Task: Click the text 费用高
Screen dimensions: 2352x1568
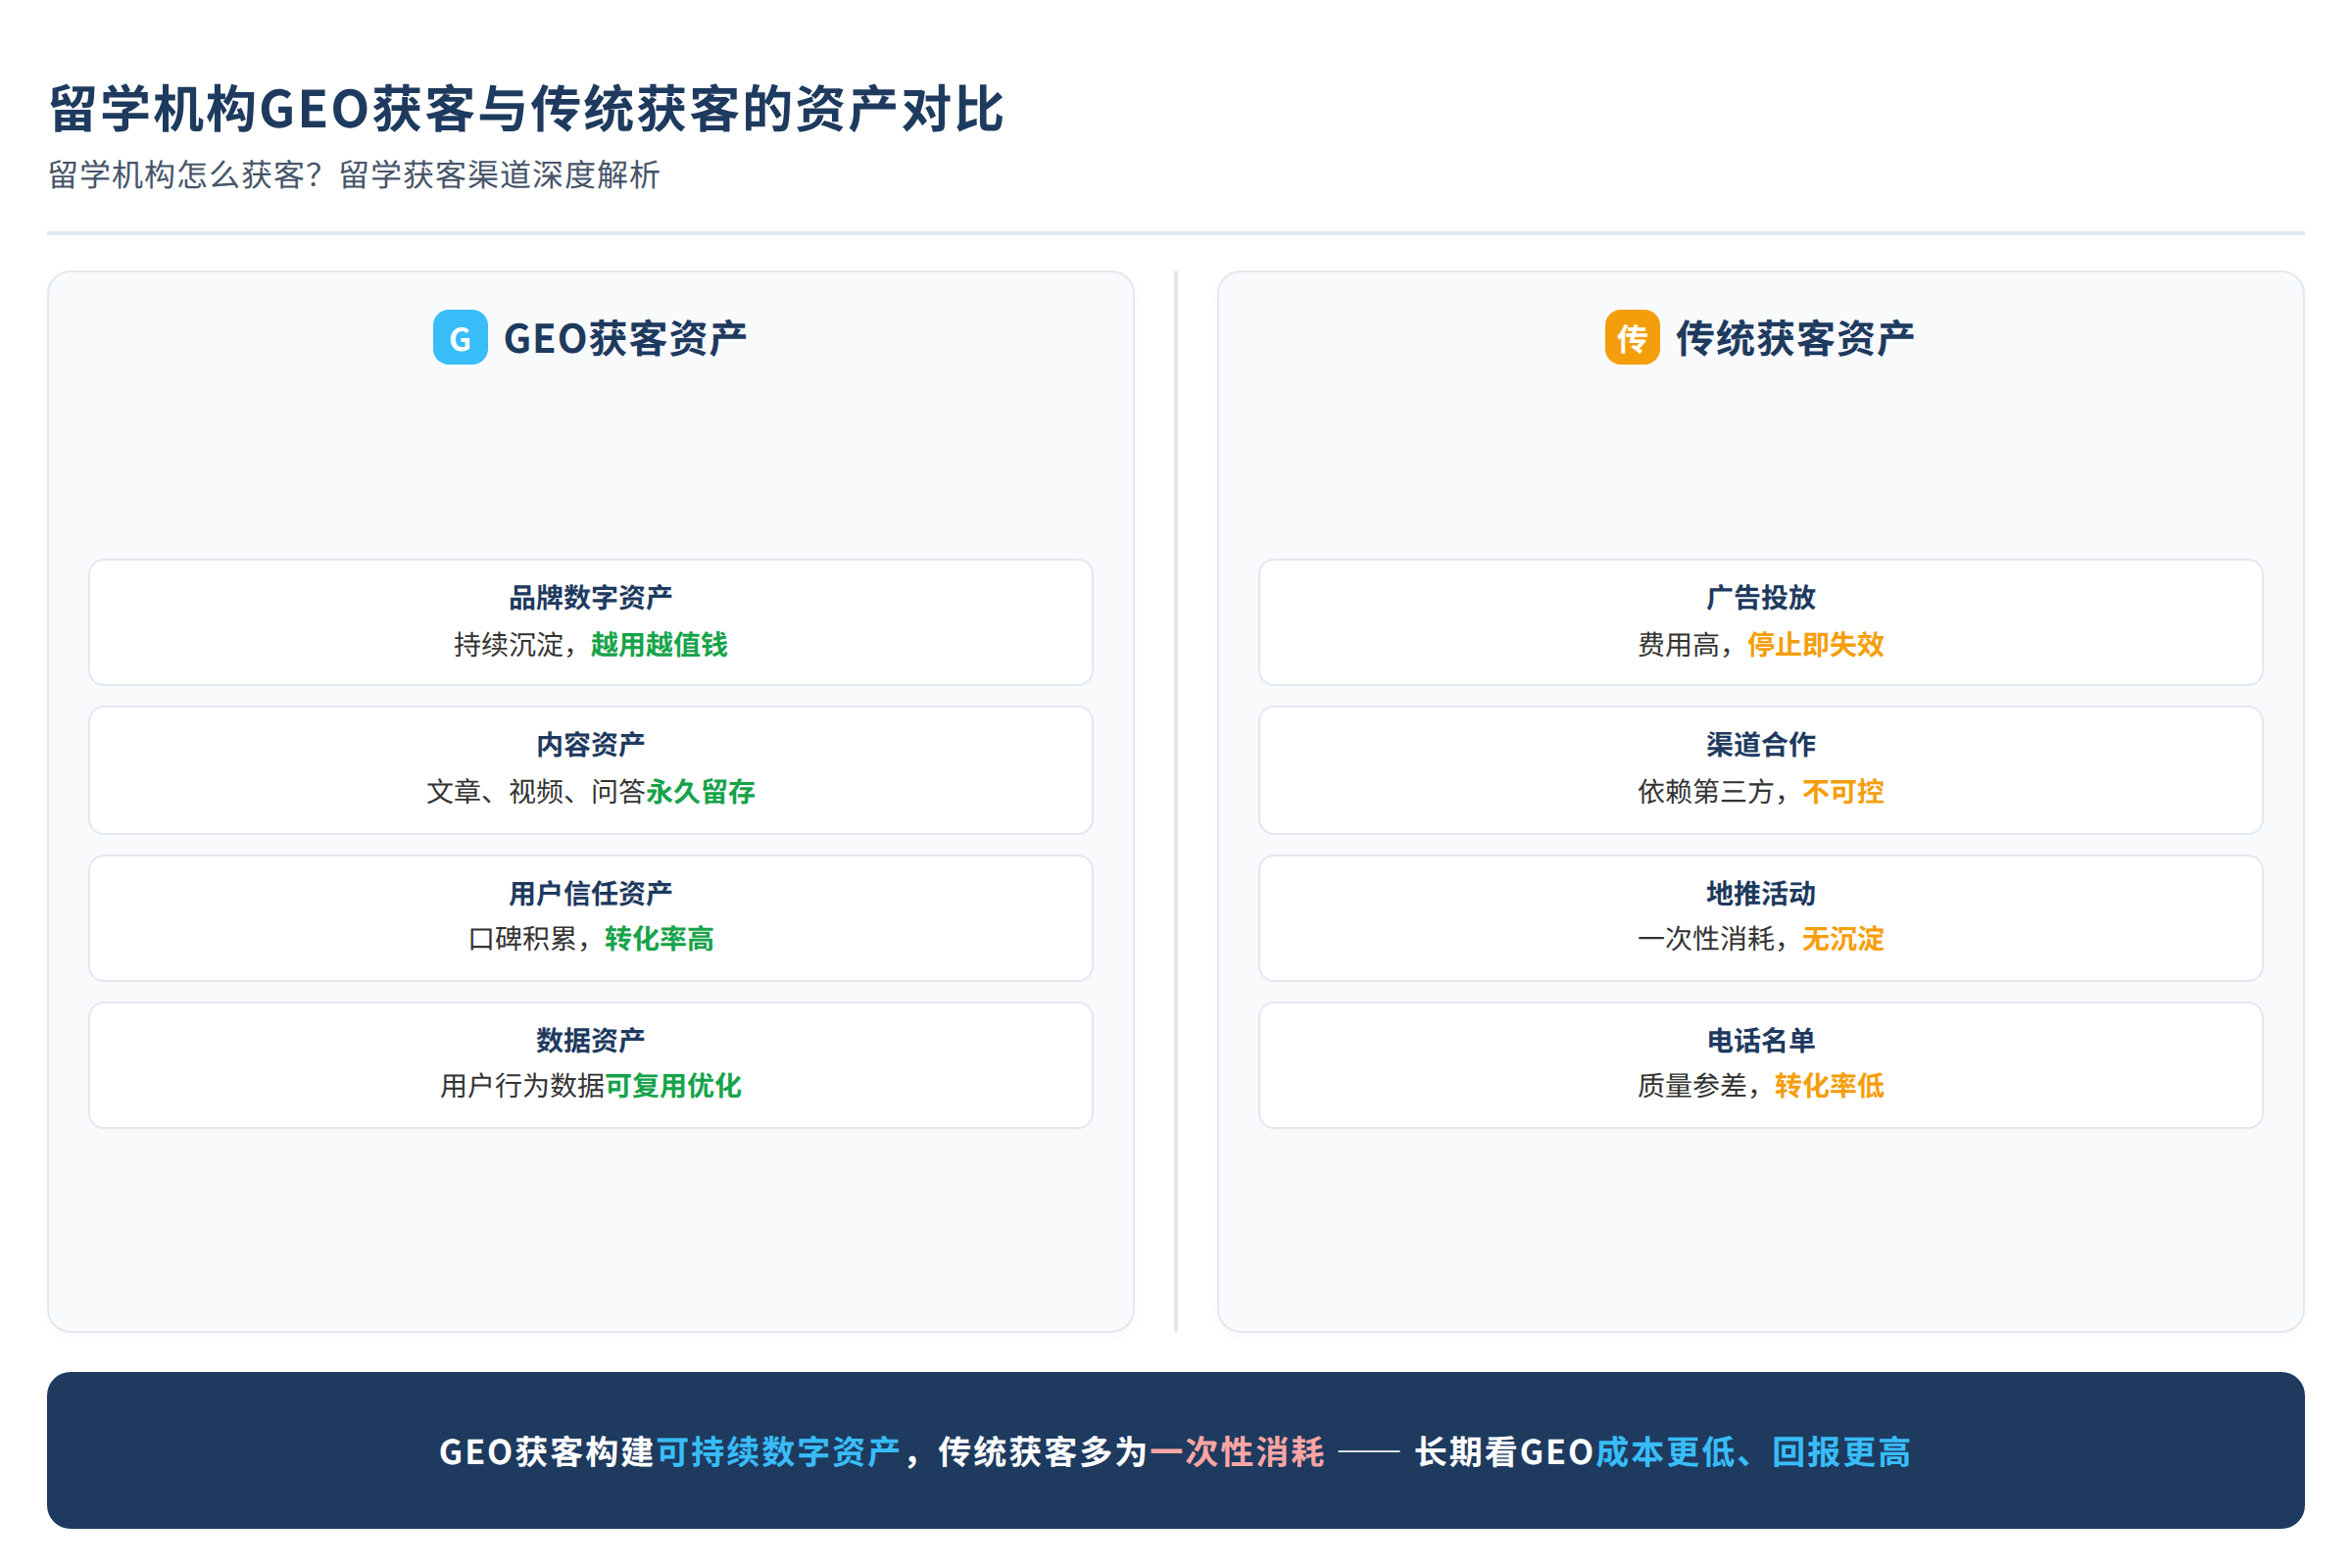Action: coord(1678,645)
